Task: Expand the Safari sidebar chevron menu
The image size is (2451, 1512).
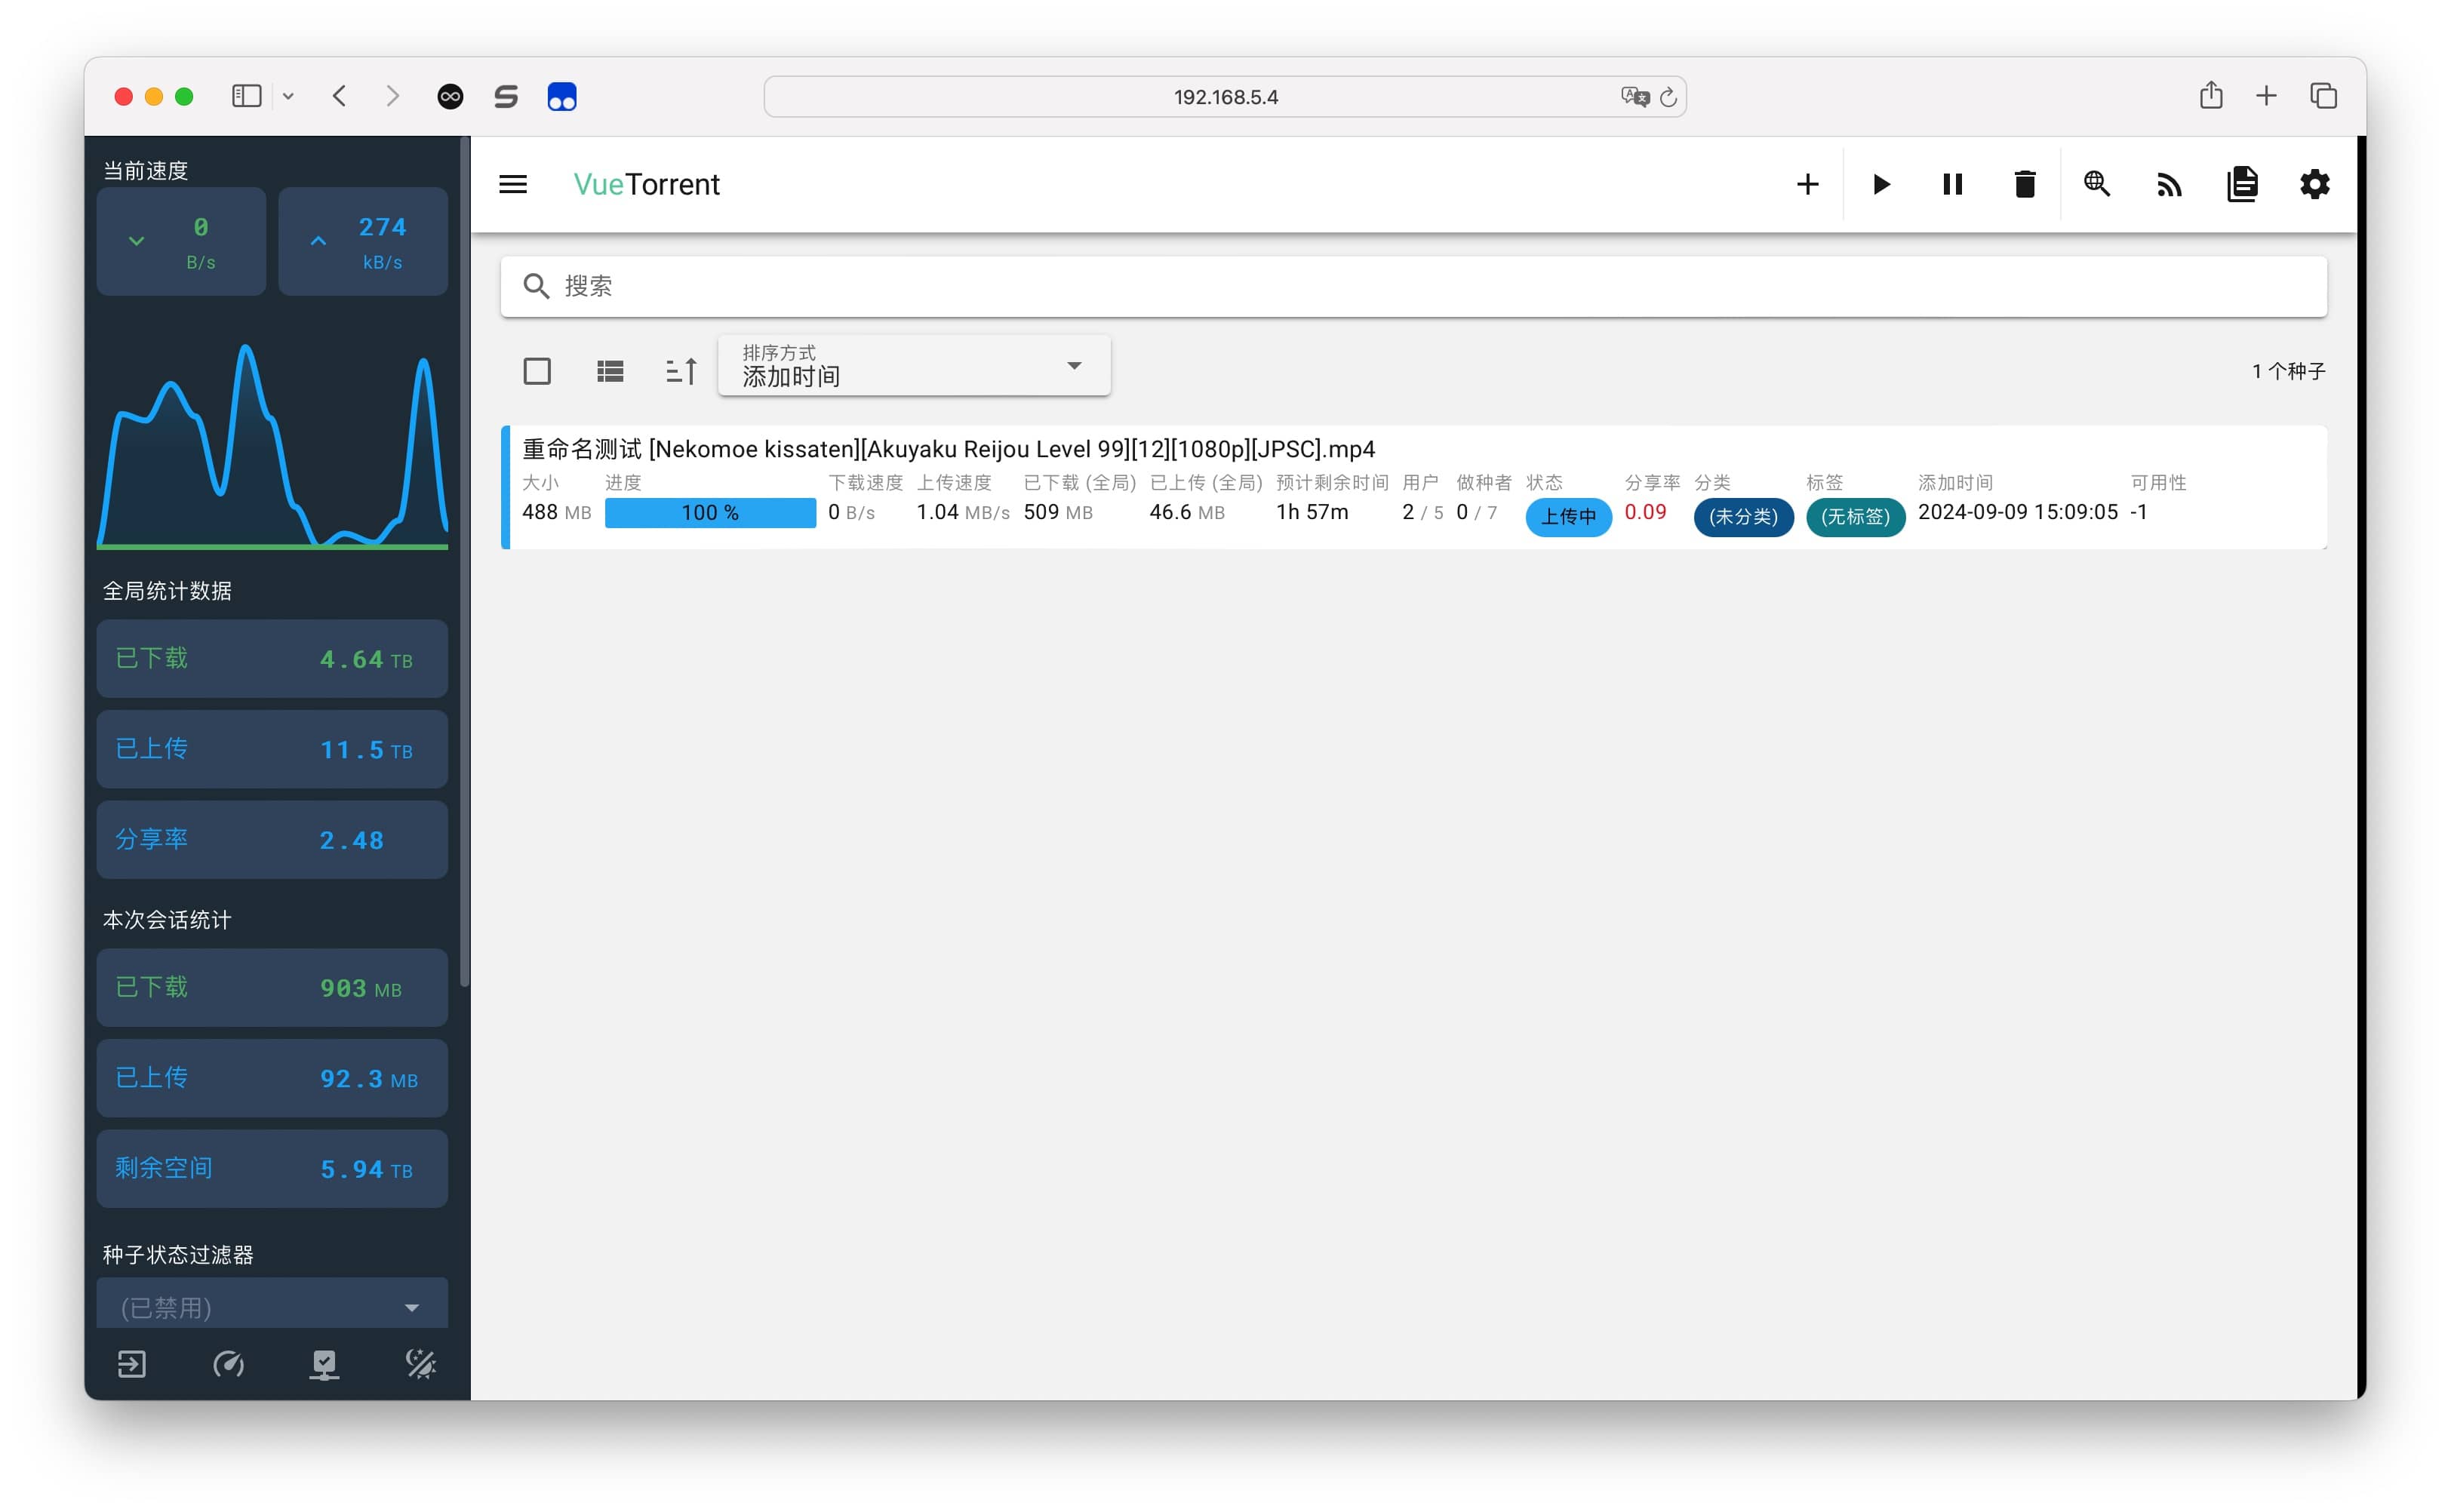Action: (x=288, y=97)
